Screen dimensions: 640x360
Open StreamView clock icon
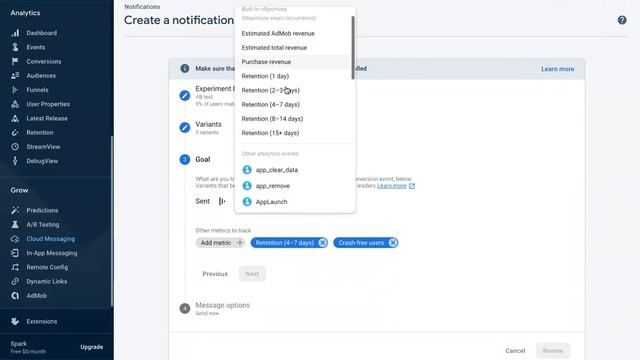[15, 147]
